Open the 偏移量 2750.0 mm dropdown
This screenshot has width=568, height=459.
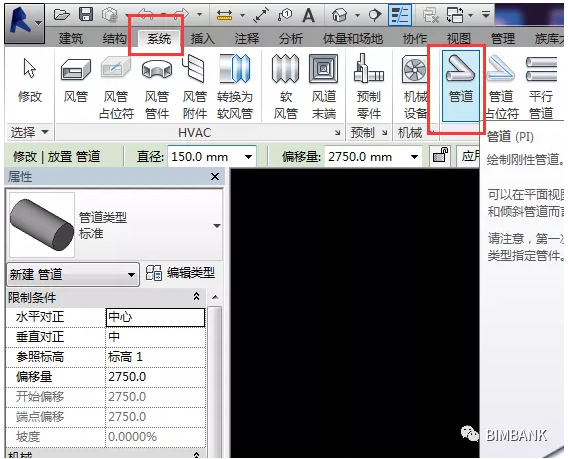tap(414, 157)
